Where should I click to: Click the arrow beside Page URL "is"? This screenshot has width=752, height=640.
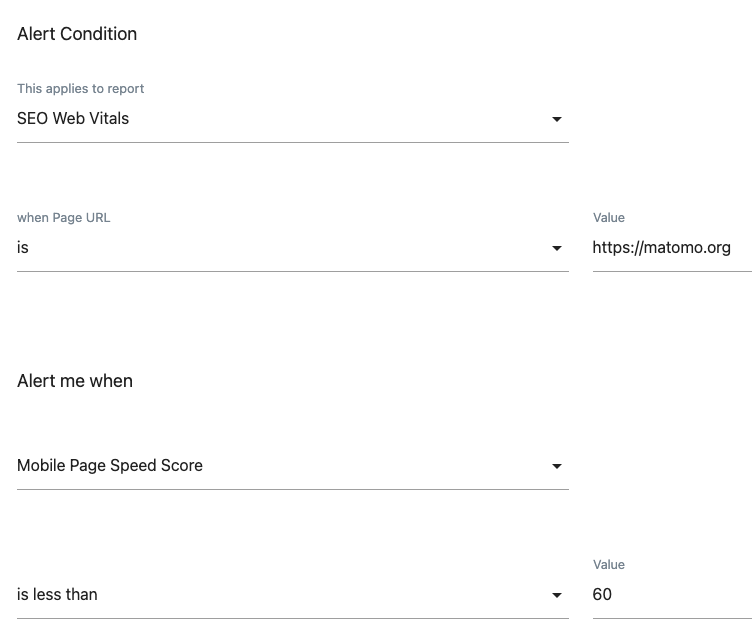pos(557,249)
